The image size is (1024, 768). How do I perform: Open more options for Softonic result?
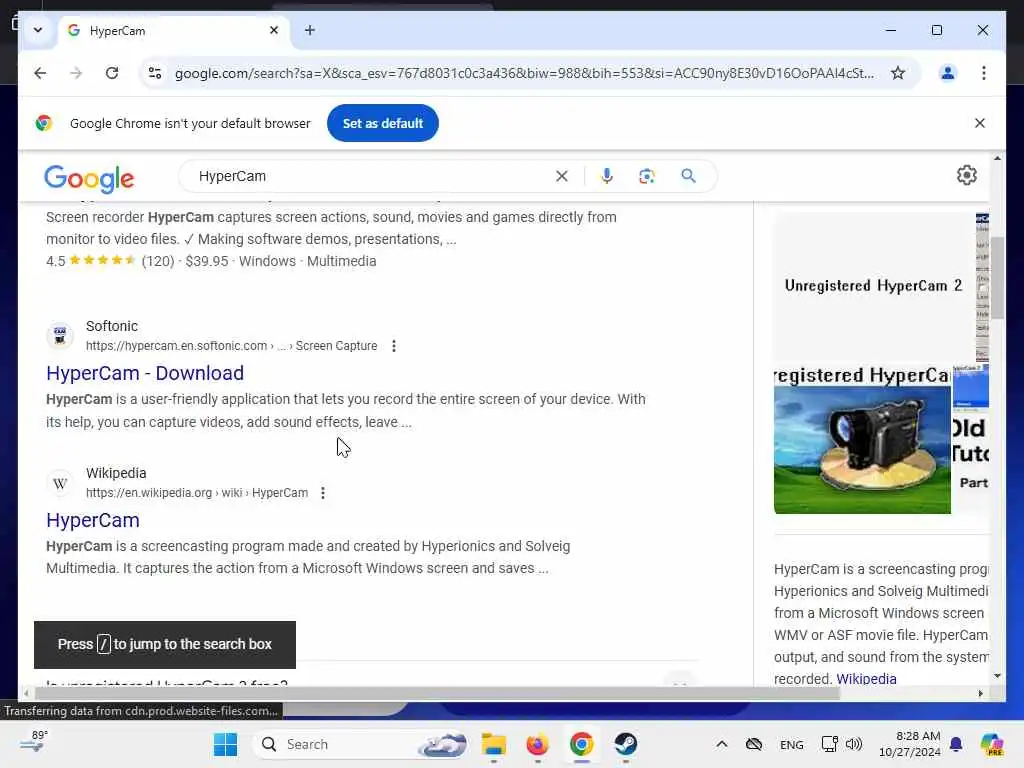(394, 346)
